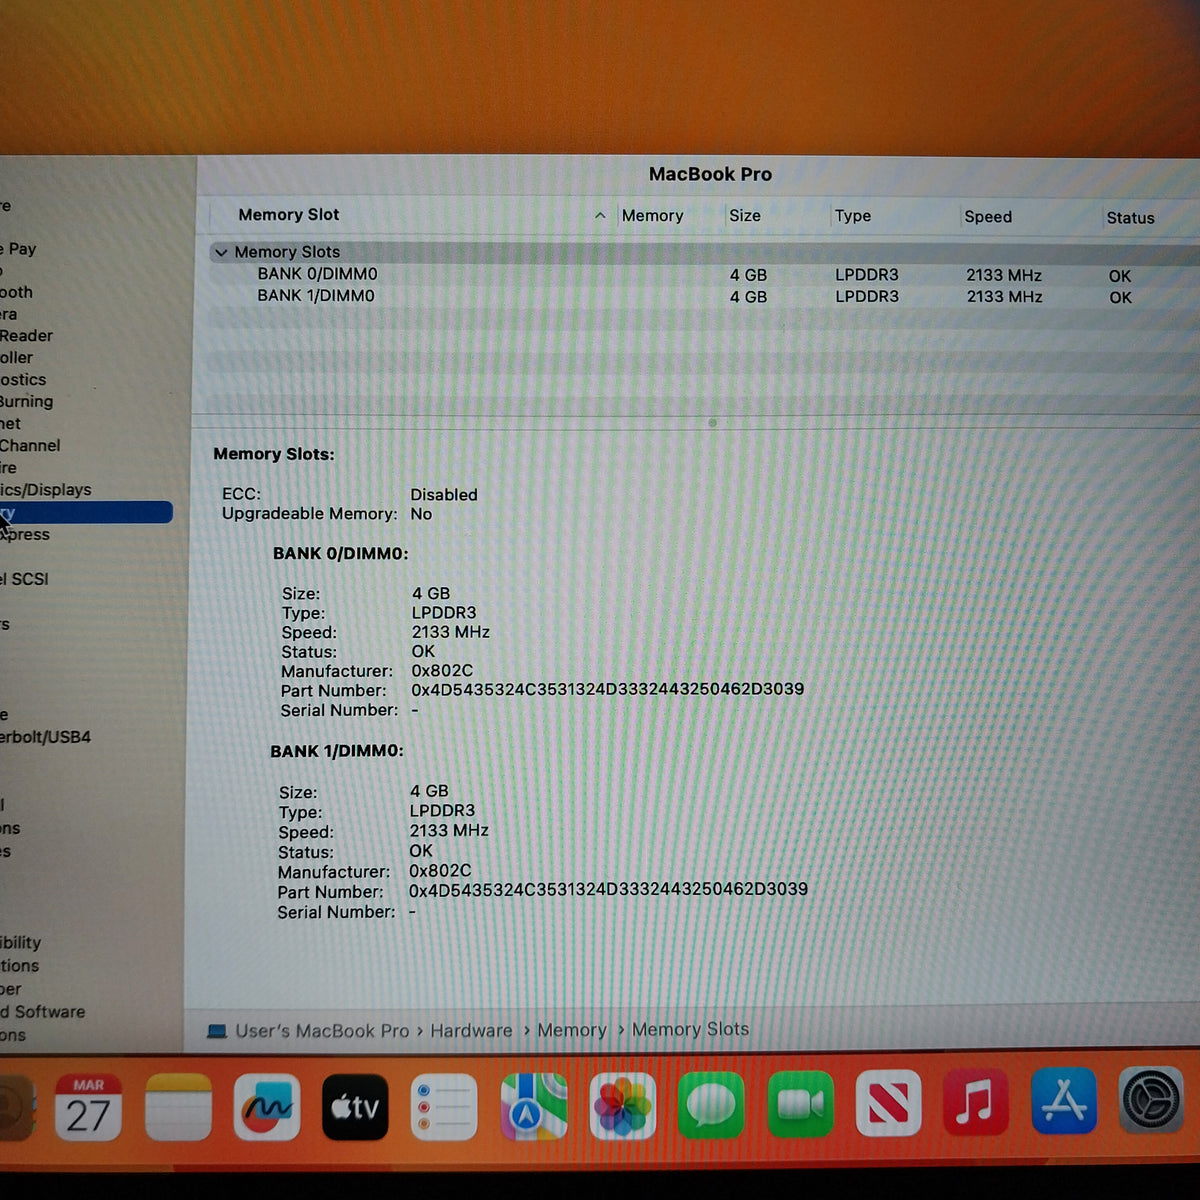The width and height of the screenshot is (1200, 1200).
Task: Open the Messages app
Action: [x=711, y=1105]
